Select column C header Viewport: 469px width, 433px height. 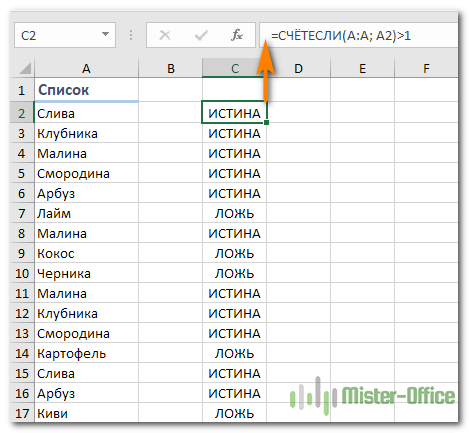pos(235,68)
